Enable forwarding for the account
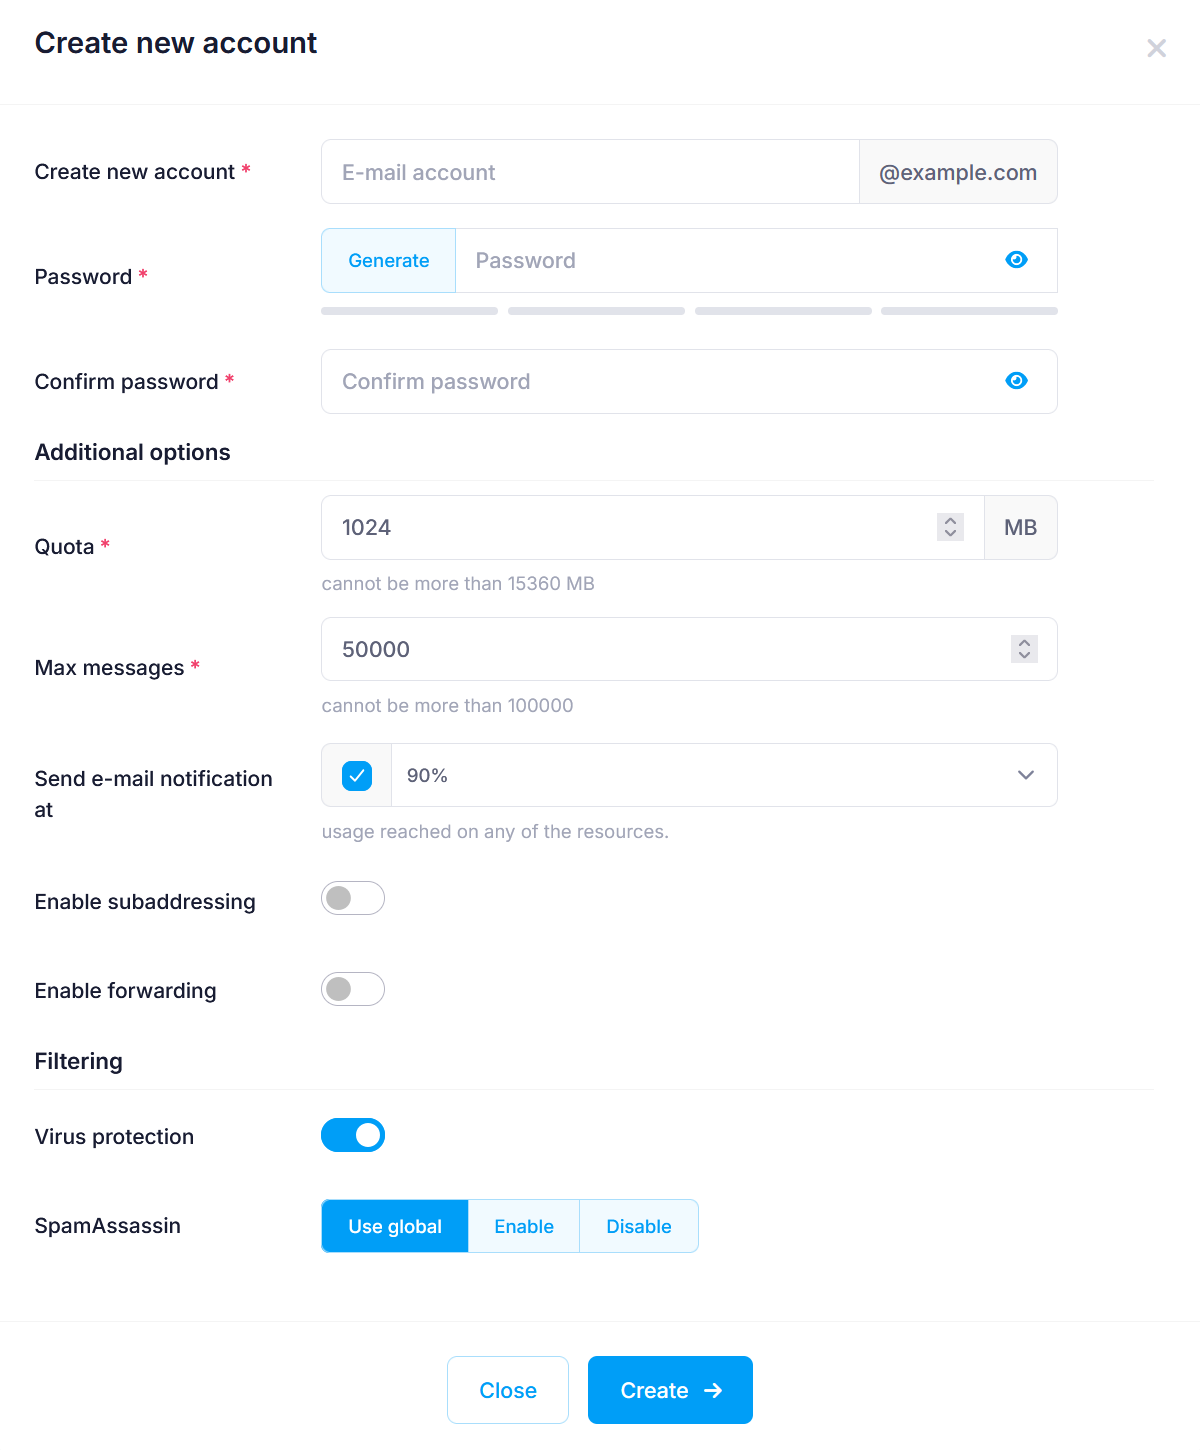 point(352,989)
